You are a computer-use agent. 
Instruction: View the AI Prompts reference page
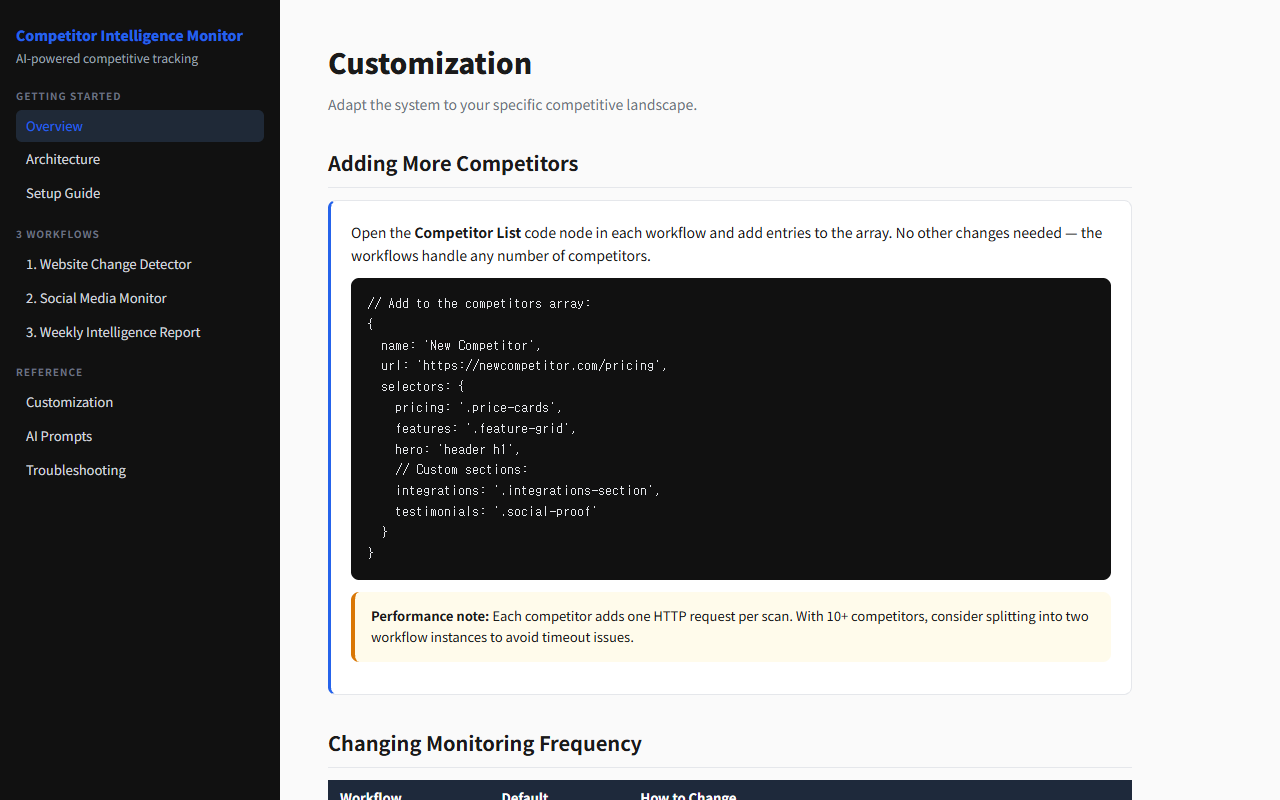[59, 436]
